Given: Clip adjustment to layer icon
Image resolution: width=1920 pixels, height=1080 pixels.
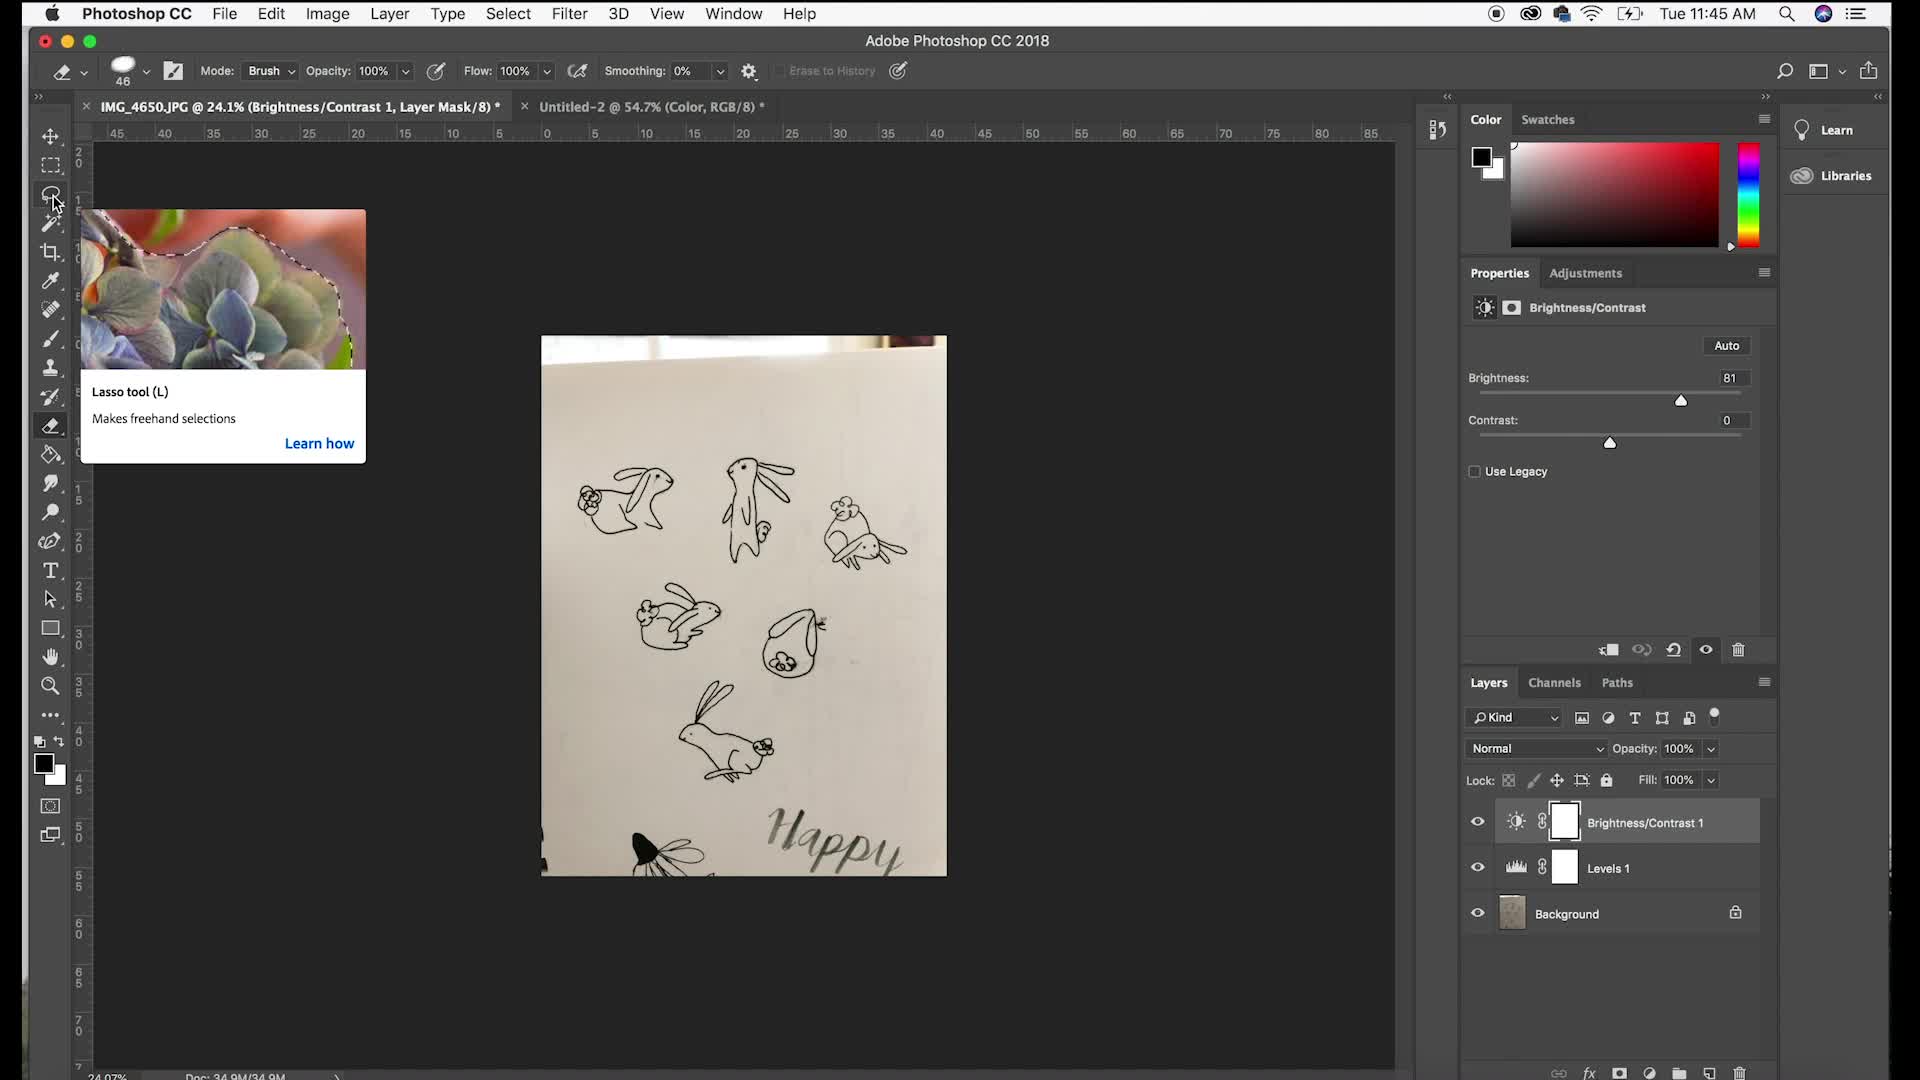Looking at the screenshot, I should pyautogui.click(x=1609, y=650).
